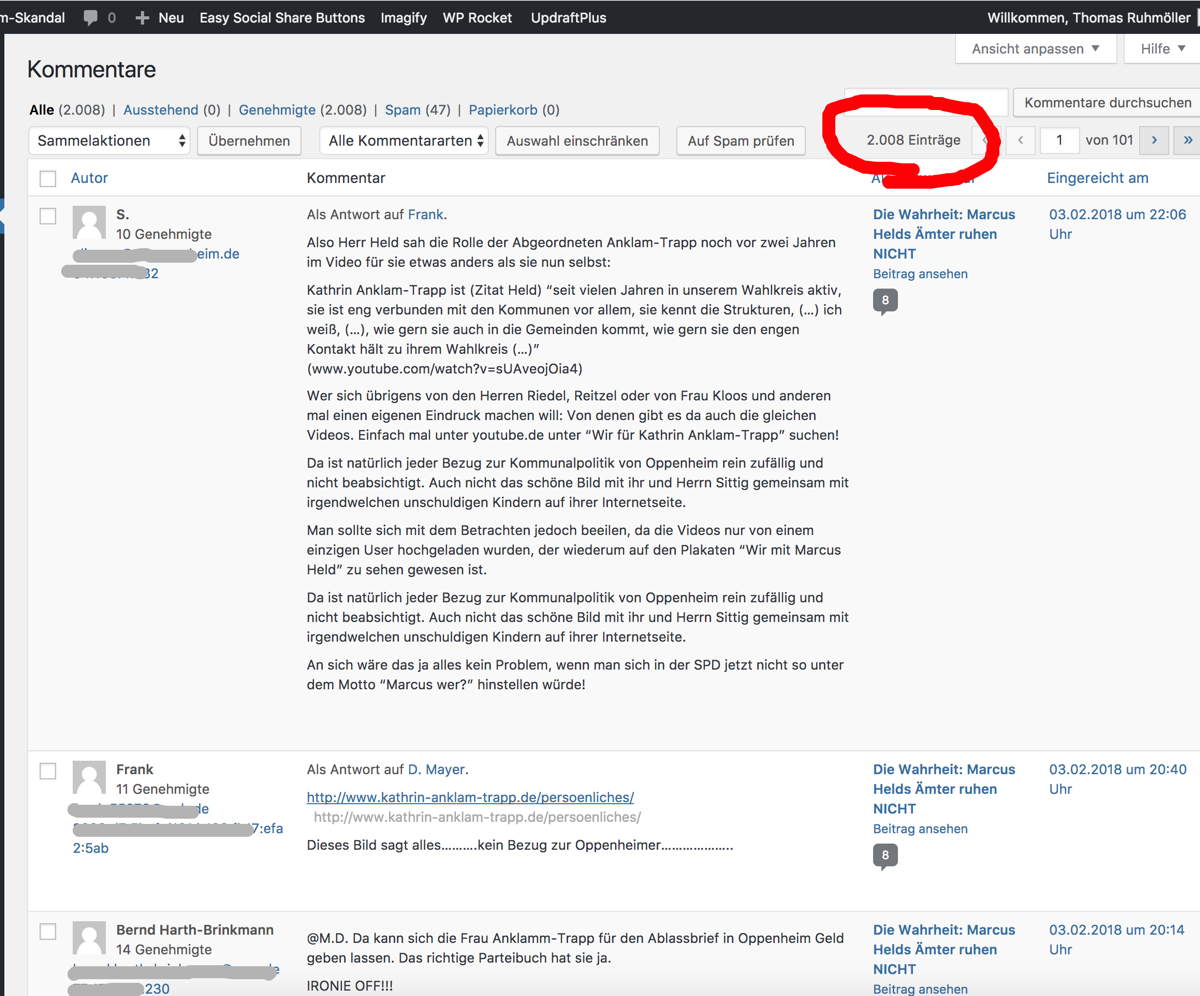Check the select-all checkbox in header
The width and height of the screenshot is (1200, 996).
(48, 179)
